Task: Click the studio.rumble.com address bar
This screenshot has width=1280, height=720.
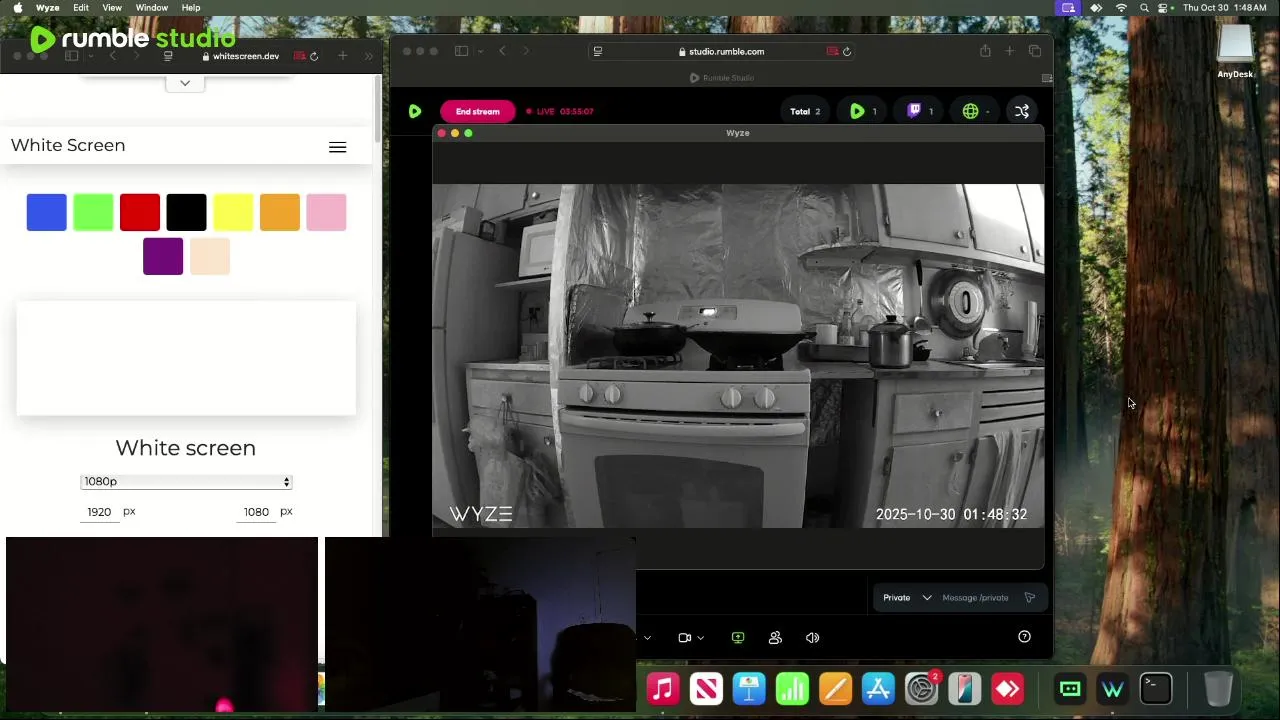Action: click(721, 51)
